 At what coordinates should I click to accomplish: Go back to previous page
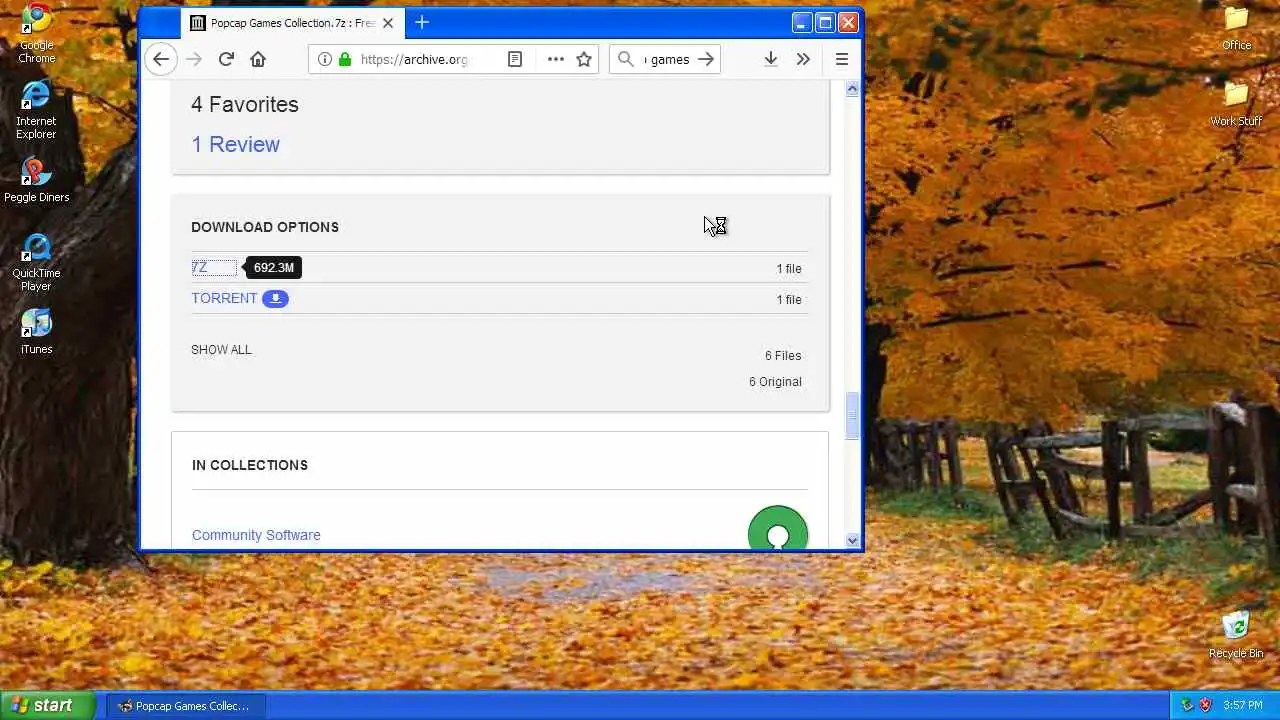(x=161, y=59)
